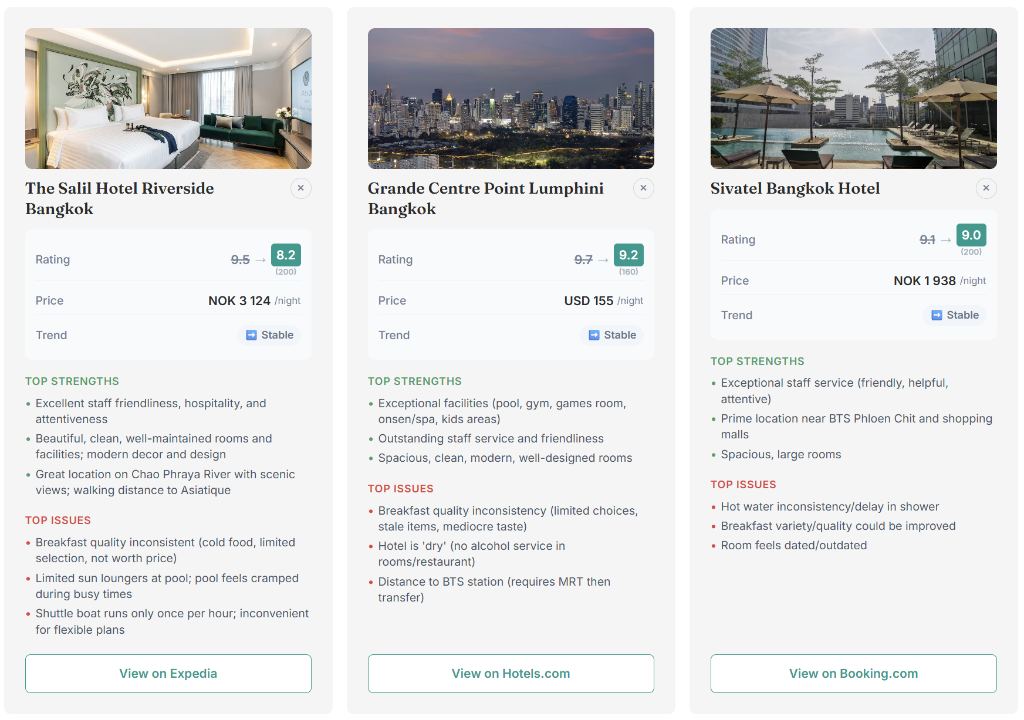
Task: Click the NOK 3 124 nightly price
Action: (x=241, y=300)
